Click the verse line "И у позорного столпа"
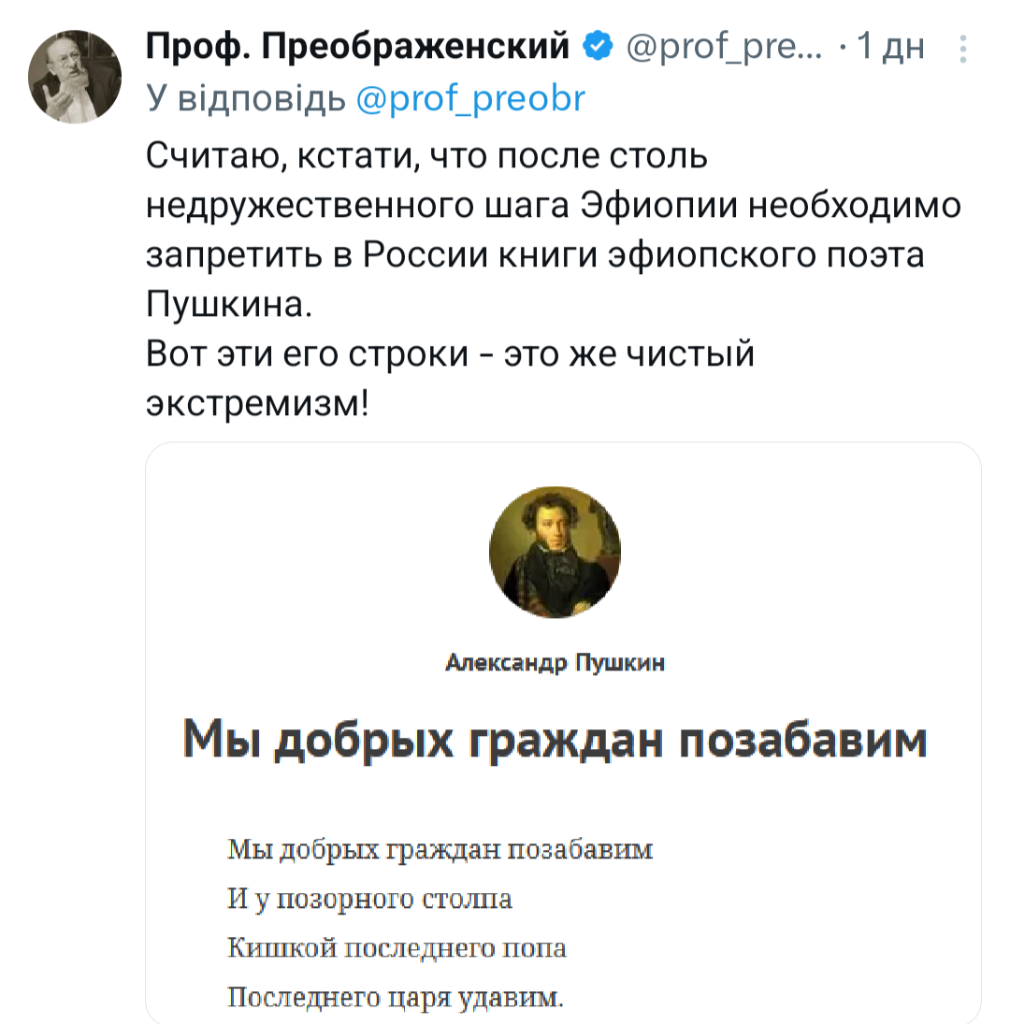The height and width of the screenshot is (1024, 1010). (370, 899)
